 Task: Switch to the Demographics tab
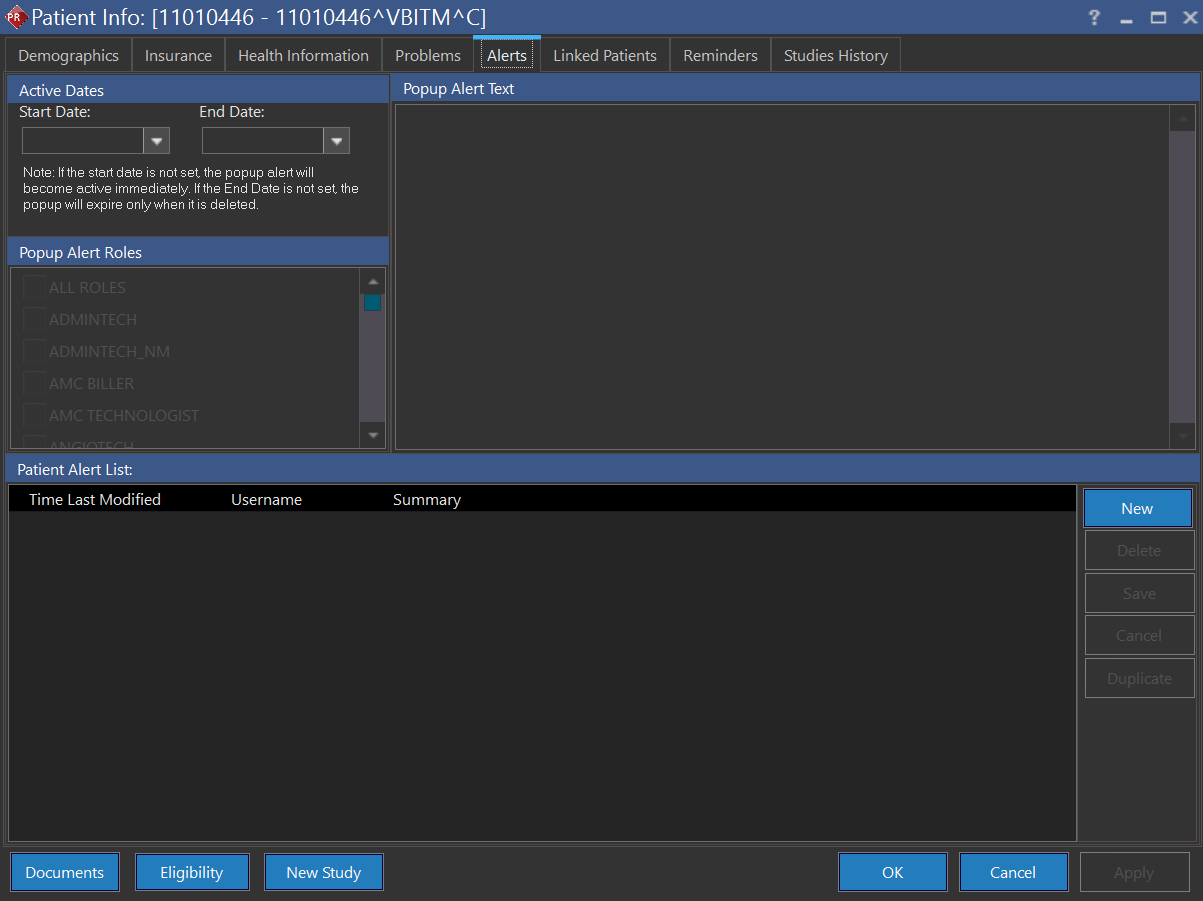pos(67,55)
